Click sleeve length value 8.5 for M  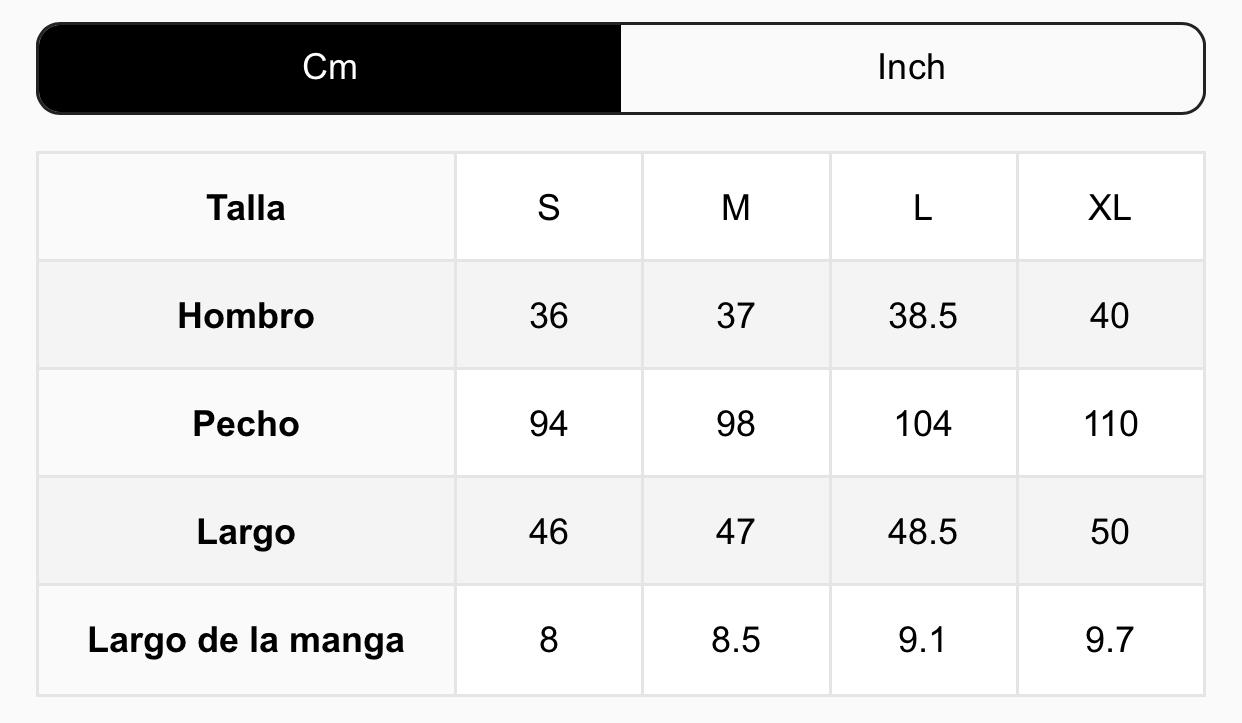point(735,640)
